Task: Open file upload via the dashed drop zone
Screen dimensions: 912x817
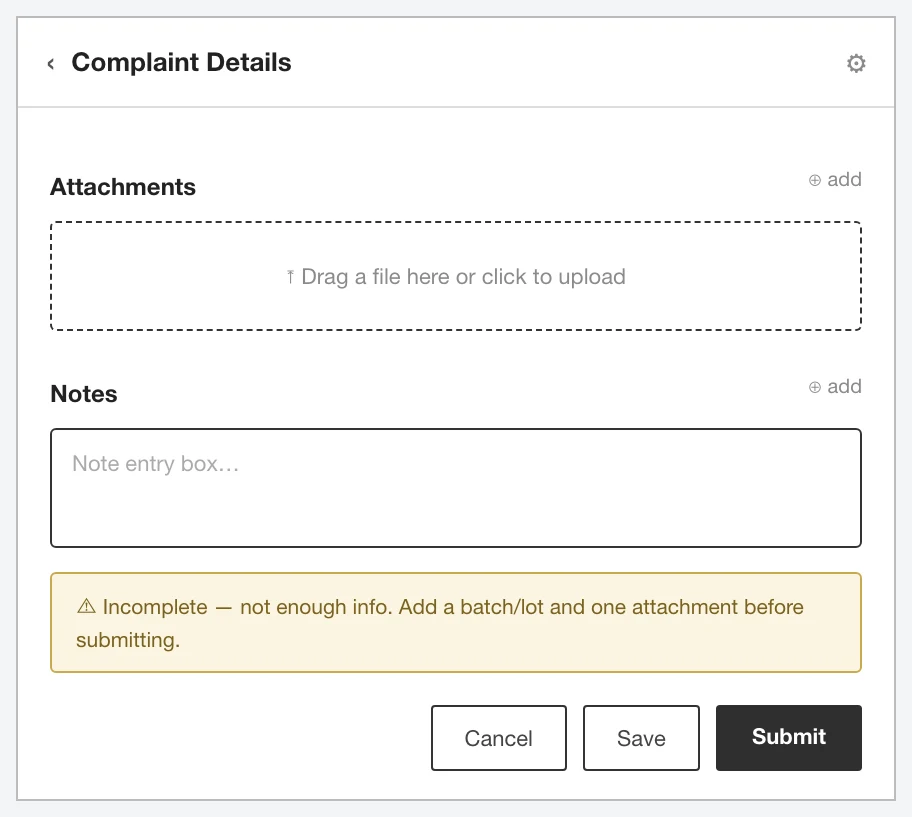Action: point(456,276)
